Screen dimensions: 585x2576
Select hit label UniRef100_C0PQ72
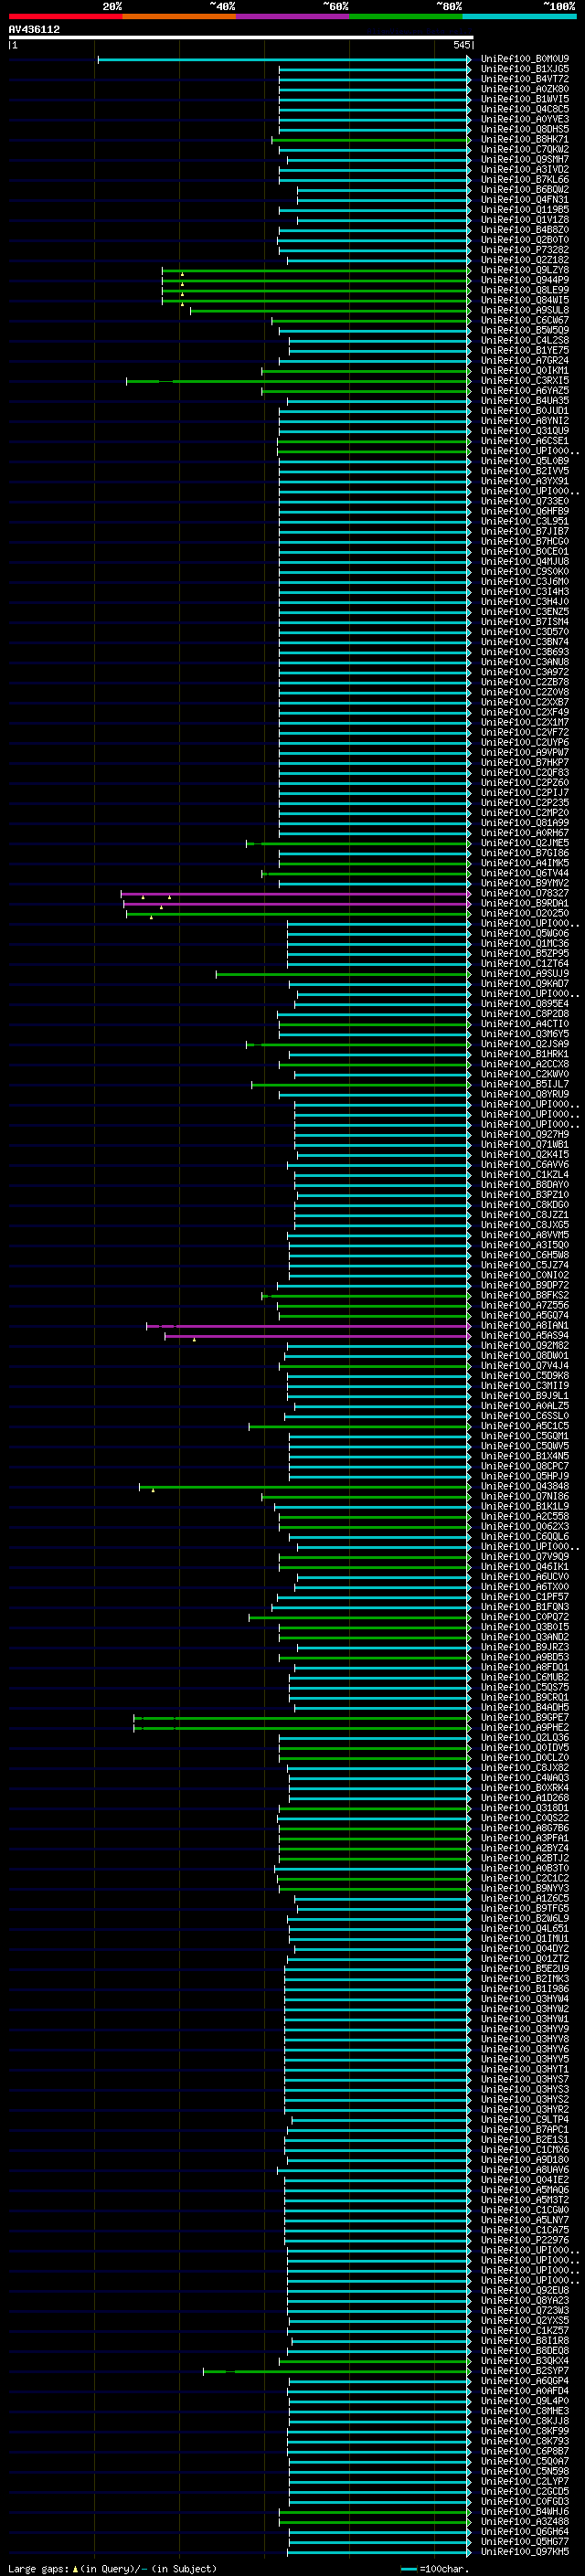(524, 1617)
